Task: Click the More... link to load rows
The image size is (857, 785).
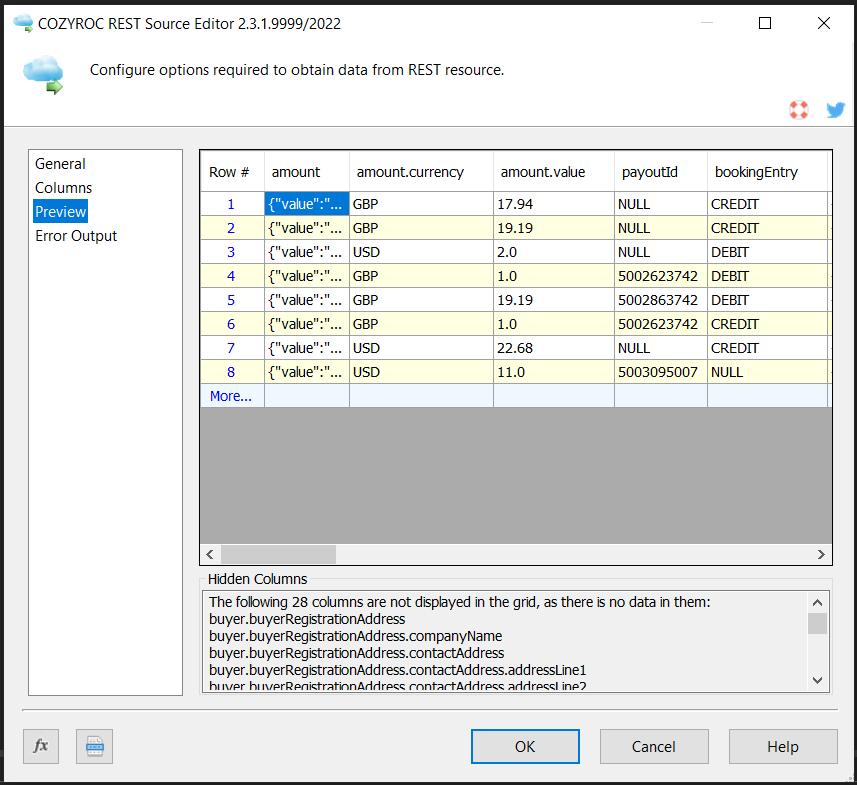Action: [x=231, y=396]
